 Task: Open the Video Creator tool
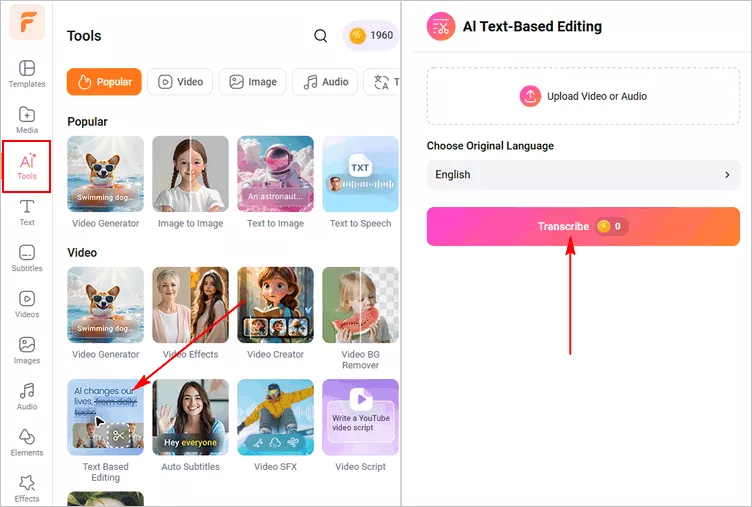(275, 313)
